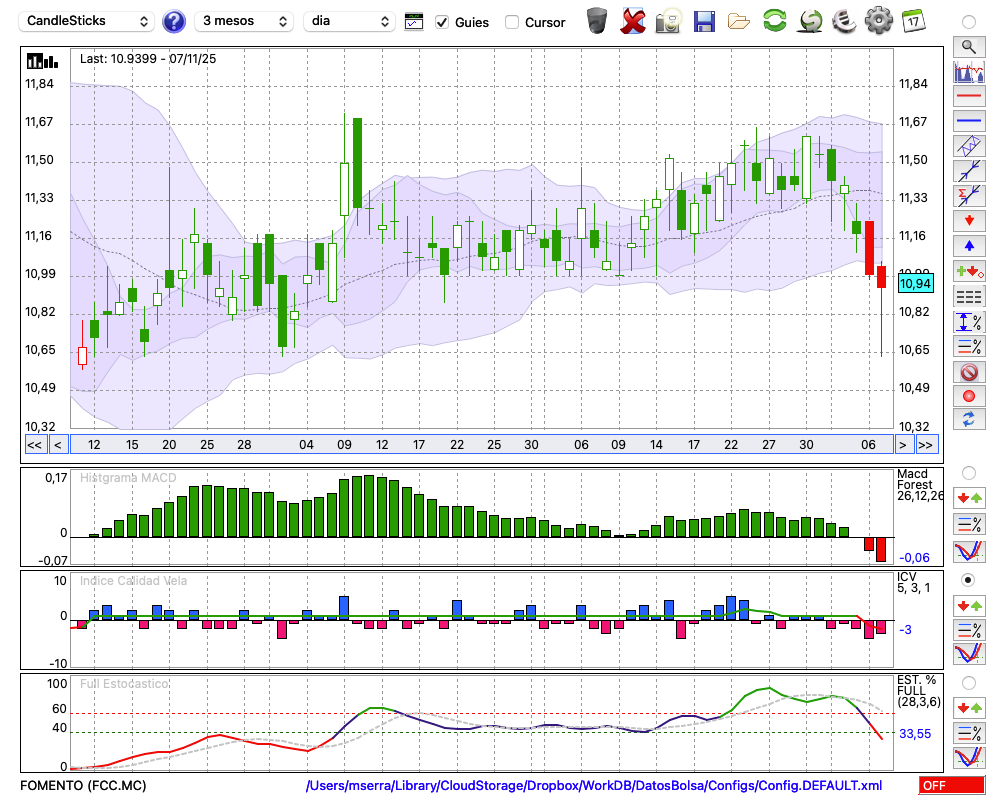Click the floppy disk save icon
The image size is (1000, 800).
click(704, 21)
